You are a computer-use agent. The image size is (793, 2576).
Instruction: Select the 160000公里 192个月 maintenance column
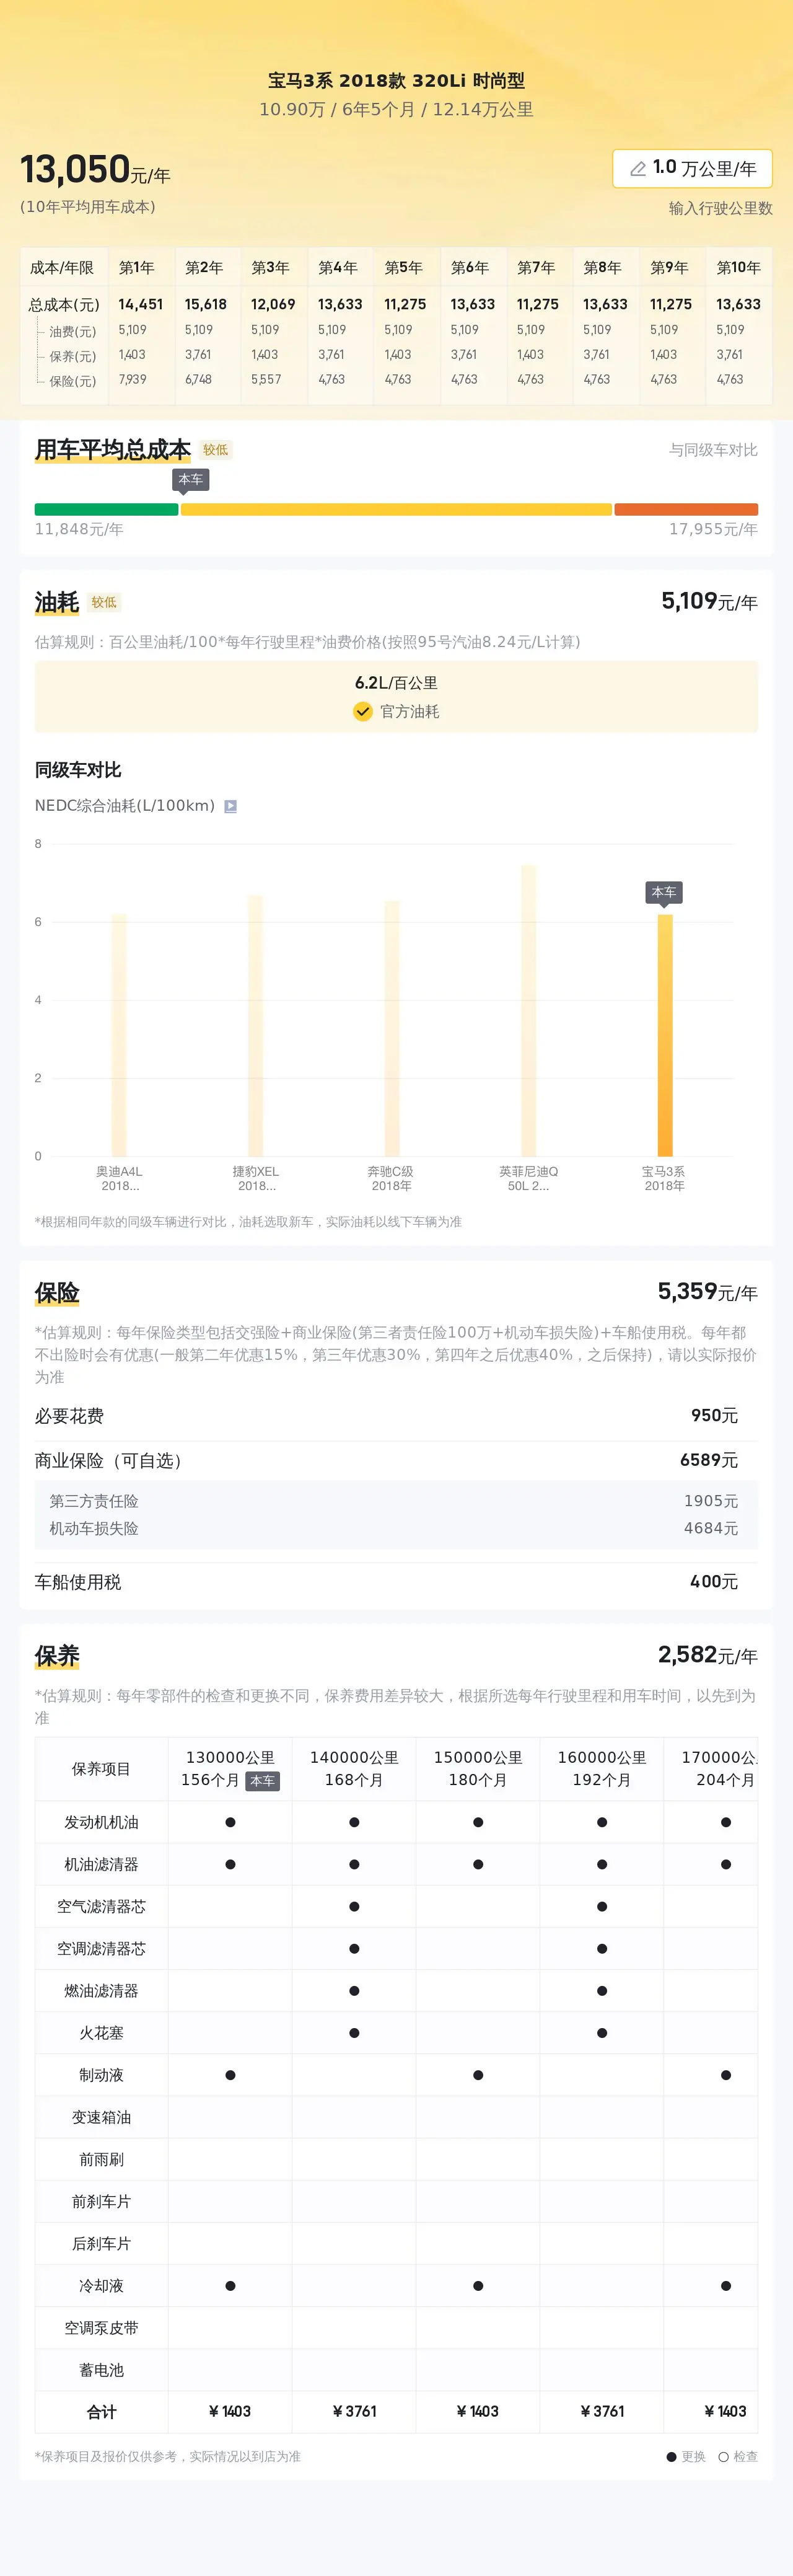click(x=602, y=1769)
